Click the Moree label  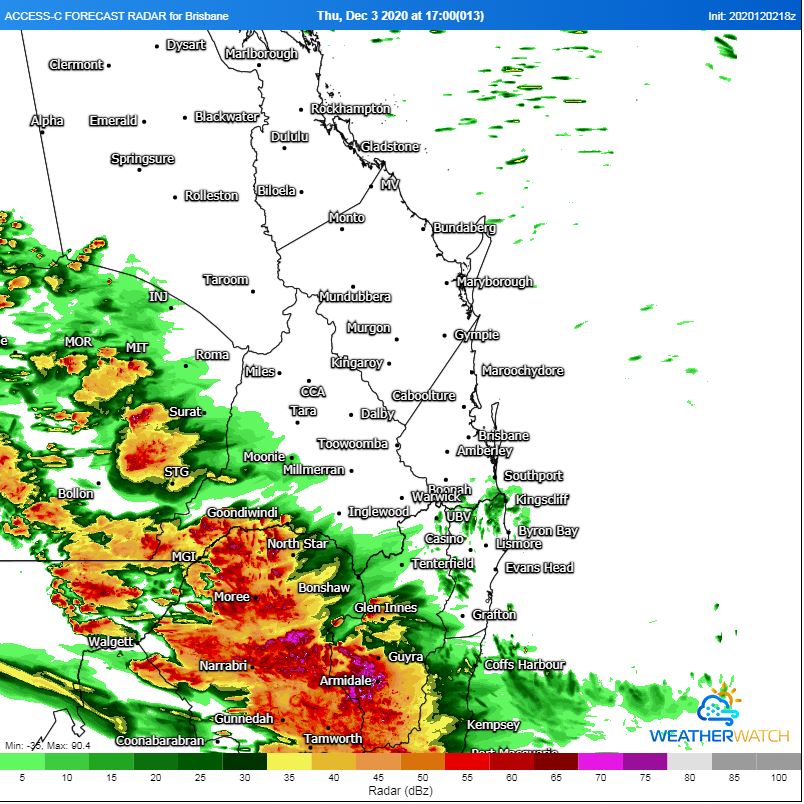pyautogui.click(x=232, y=596)
